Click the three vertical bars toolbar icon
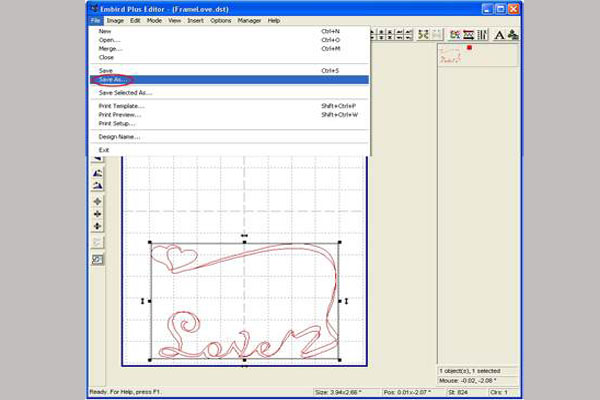Viewport: 600px width, 400px height. tap(481, 34)
